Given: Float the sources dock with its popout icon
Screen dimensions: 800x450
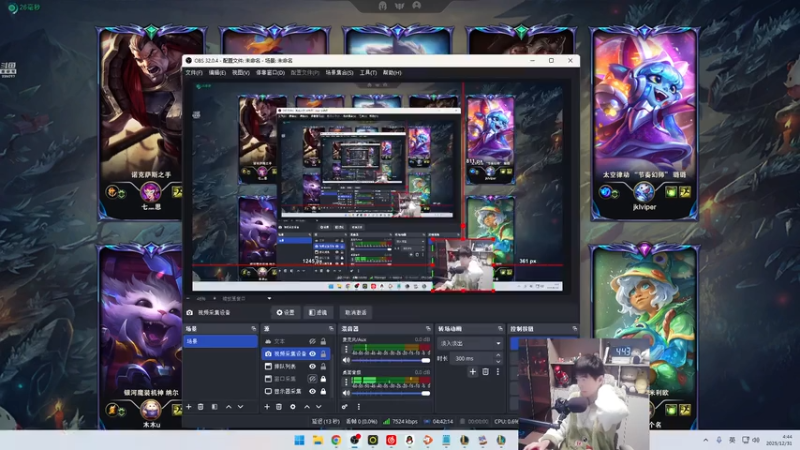Looking at the screenshot, I should point(331,329).
